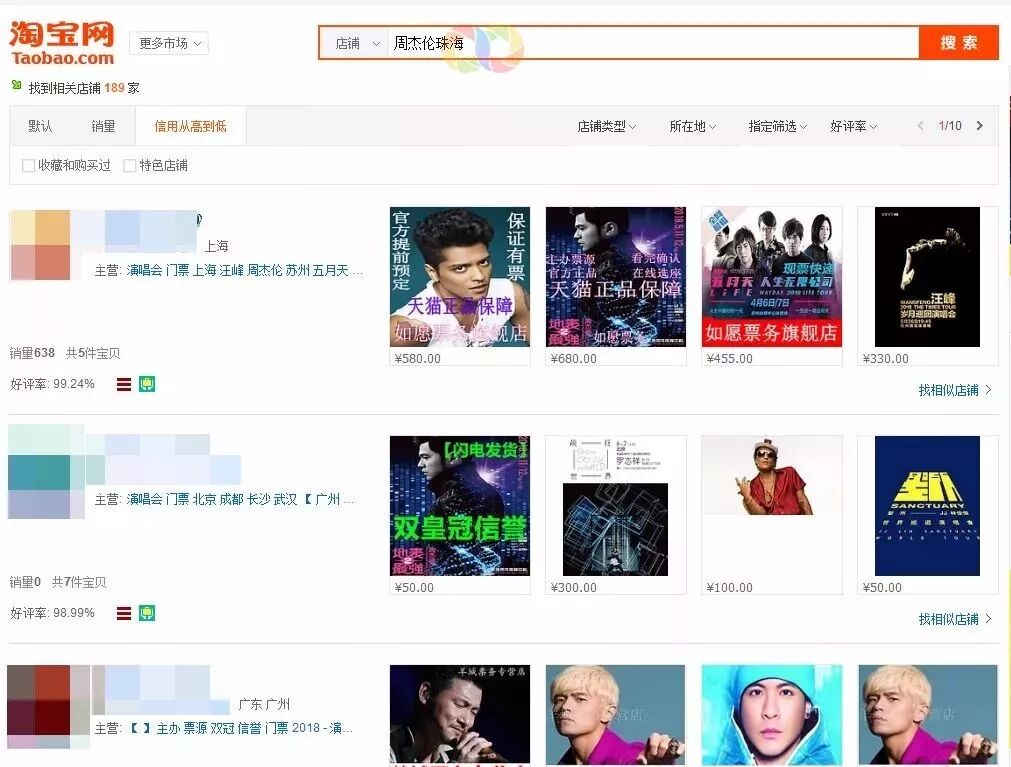Select the 默认 sort tab
The width and height of the screenshot is (1011, 767).
coord(40,126)
